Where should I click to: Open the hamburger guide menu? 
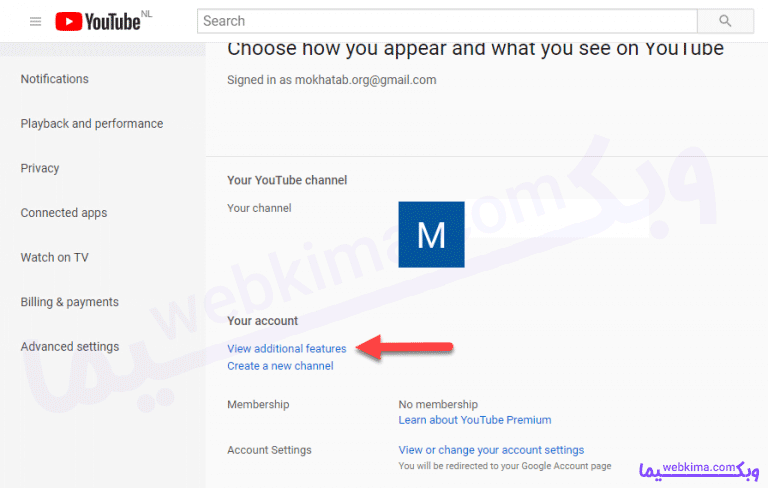pyautogui.click(x=35, y=21)
